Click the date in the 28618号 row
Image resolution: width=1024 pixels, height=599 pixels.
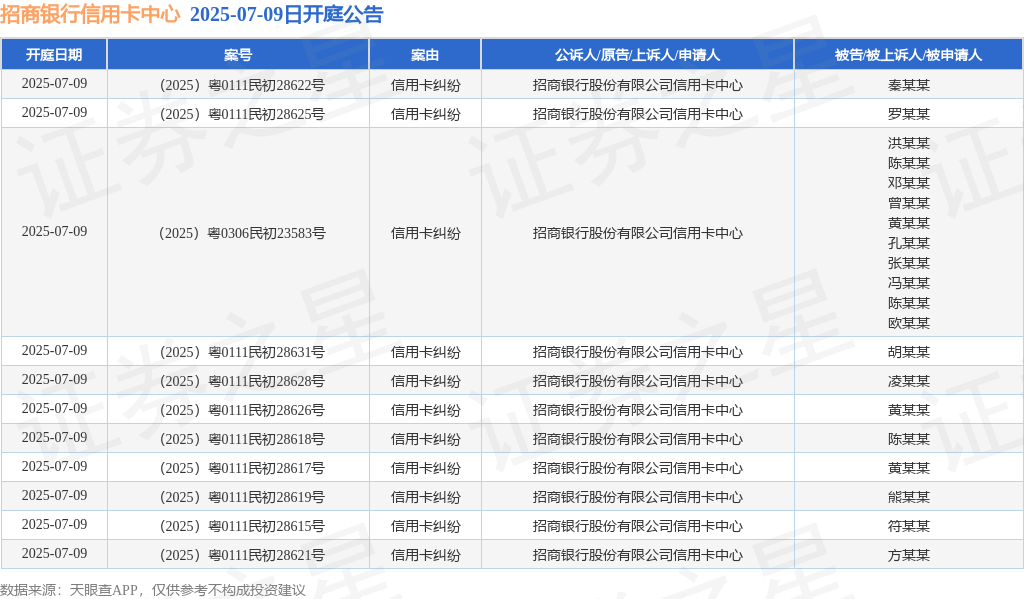pos(54,437)
